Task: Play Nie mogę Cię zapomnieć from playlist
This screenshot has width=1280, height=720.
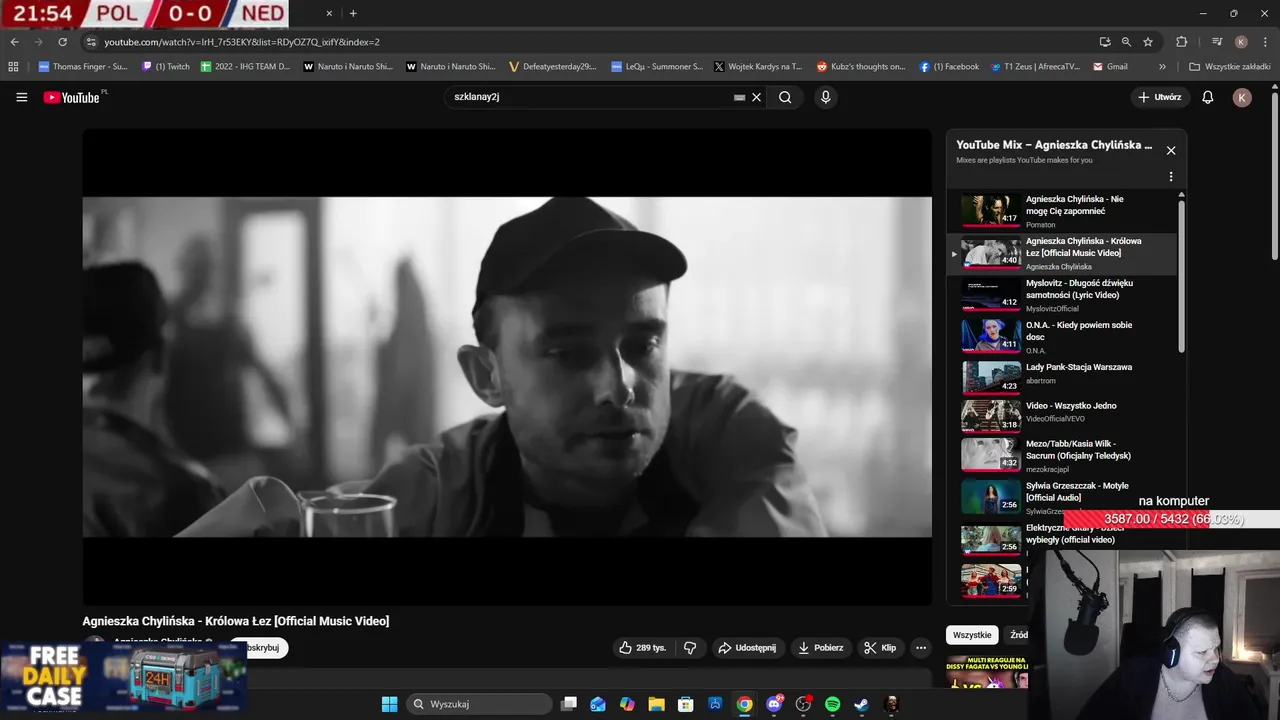Action: (x=1061, y=210)
